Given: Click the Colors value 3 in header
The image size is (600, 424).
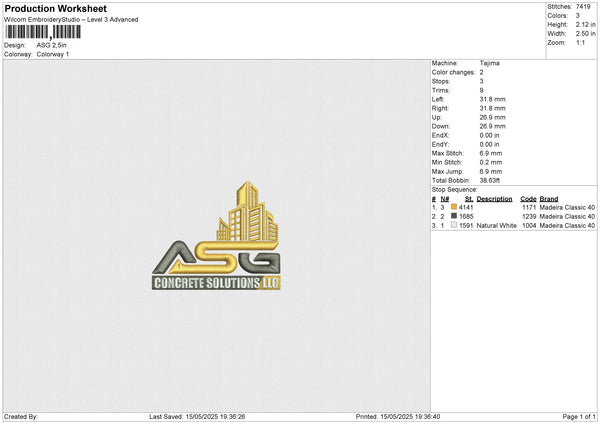Looking at the screenshot, I should tap(578, 16).
